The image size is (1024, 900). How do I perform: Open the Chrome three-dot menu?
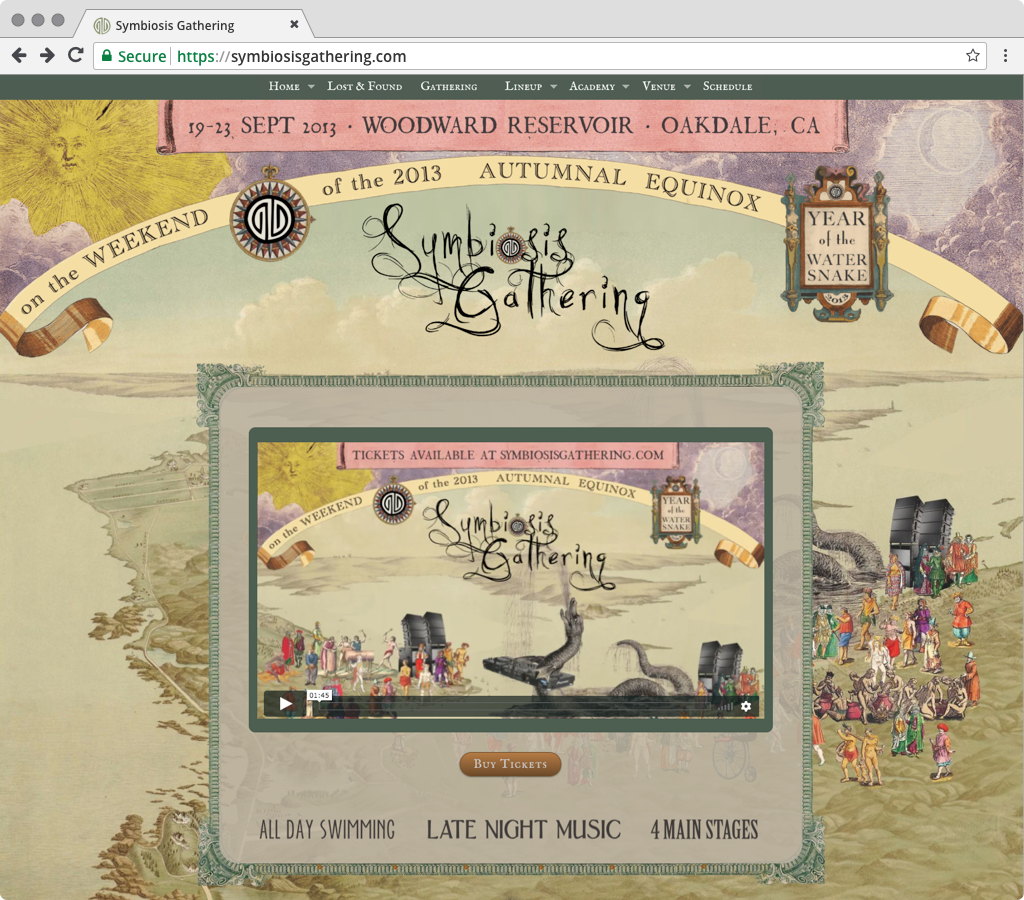[1005, 56]
